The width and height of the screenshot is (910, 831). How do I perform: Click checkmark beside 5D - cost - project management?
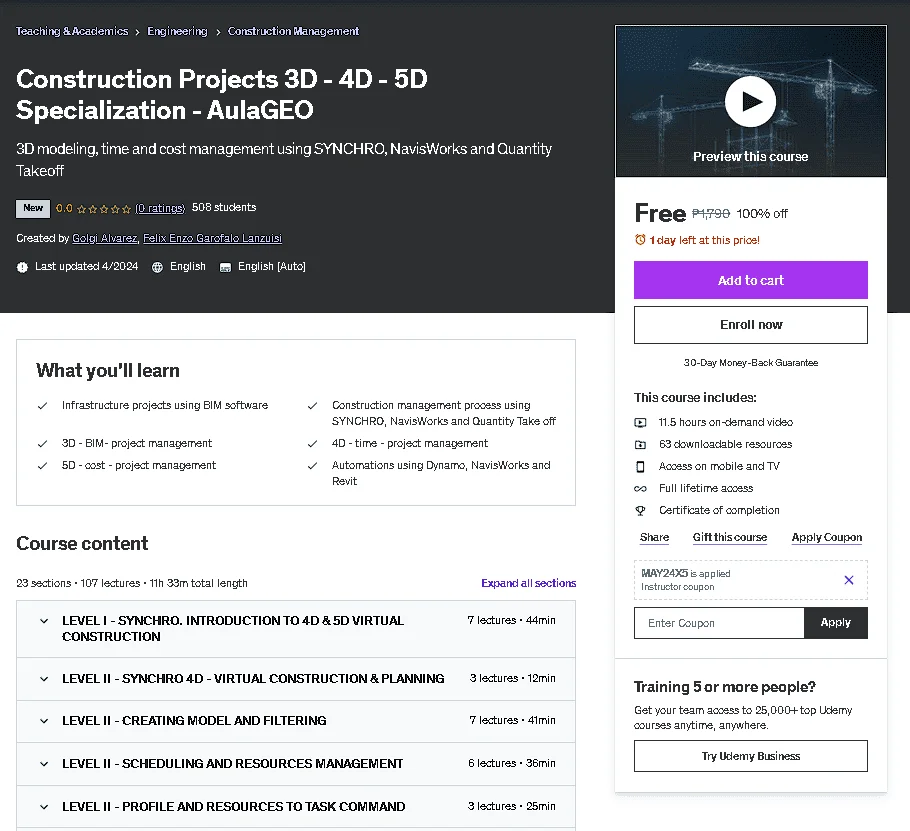pyautogui.click(x=42, y=466)
